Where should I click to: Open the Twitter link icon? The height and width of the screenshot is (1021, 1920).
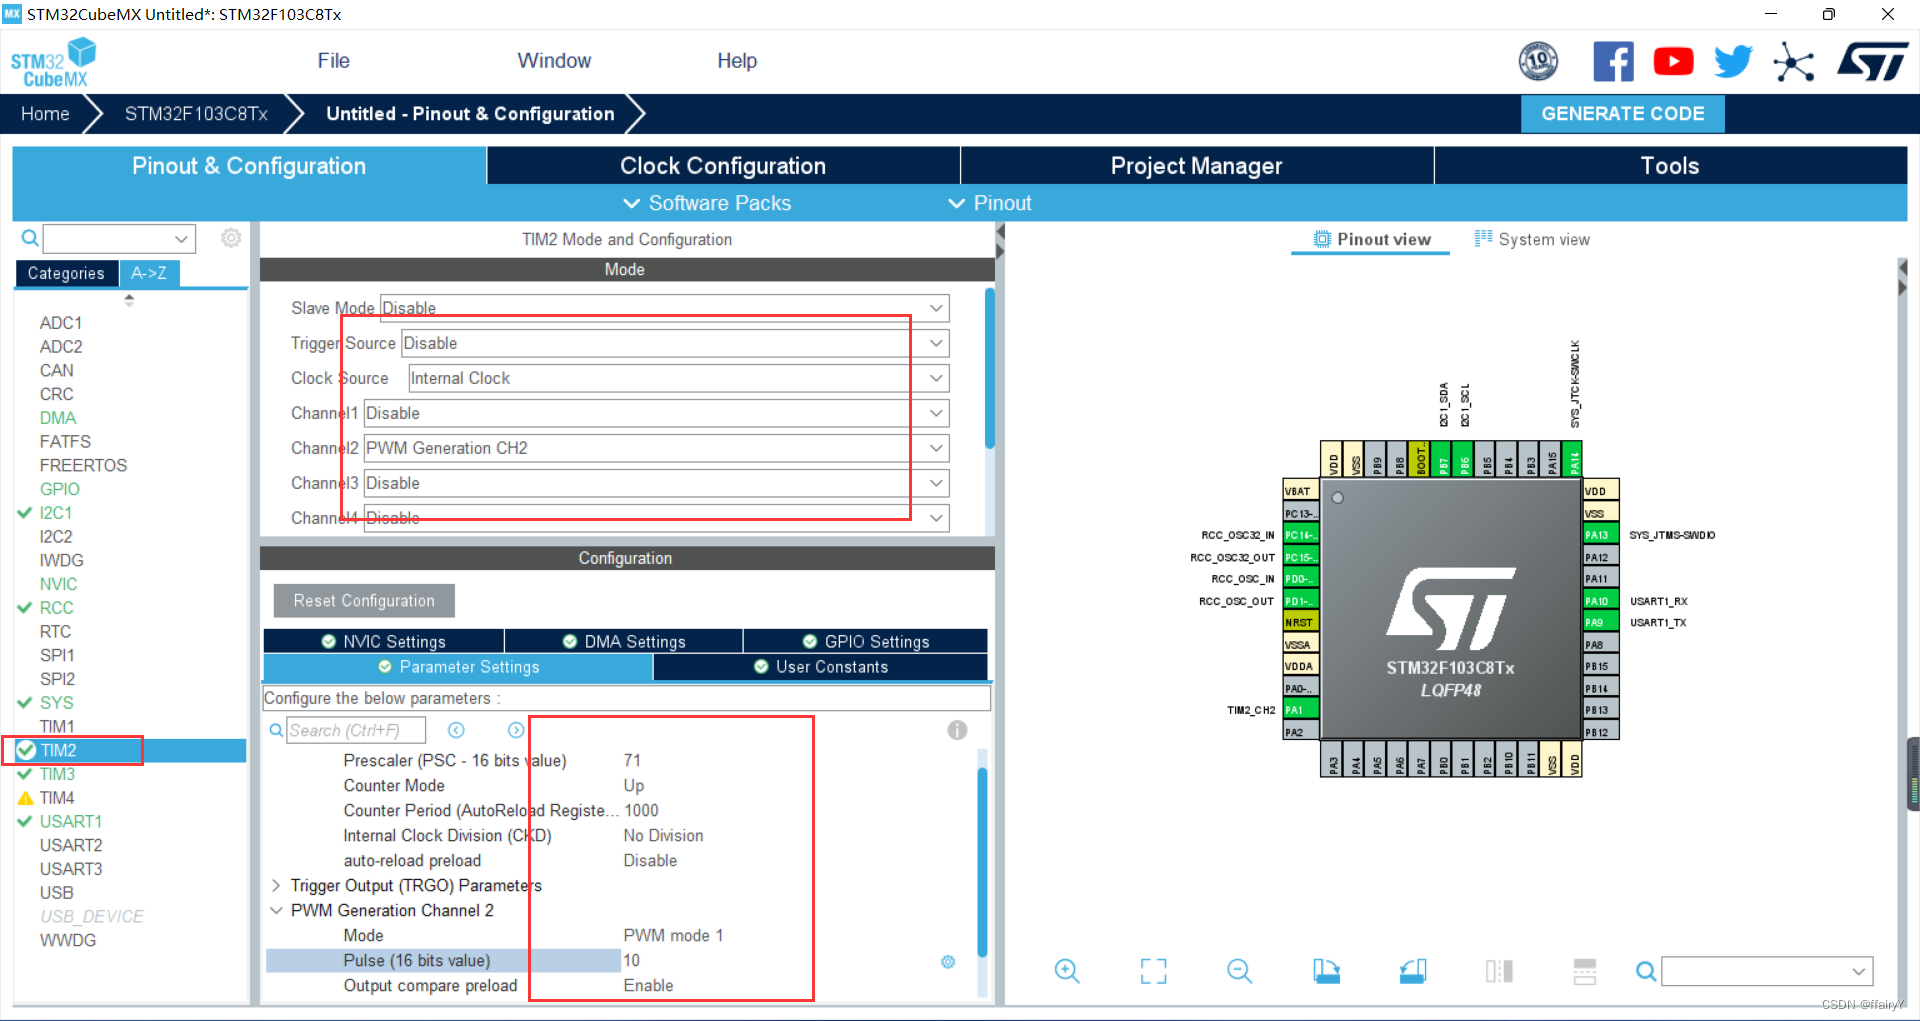pos(1733,62)
